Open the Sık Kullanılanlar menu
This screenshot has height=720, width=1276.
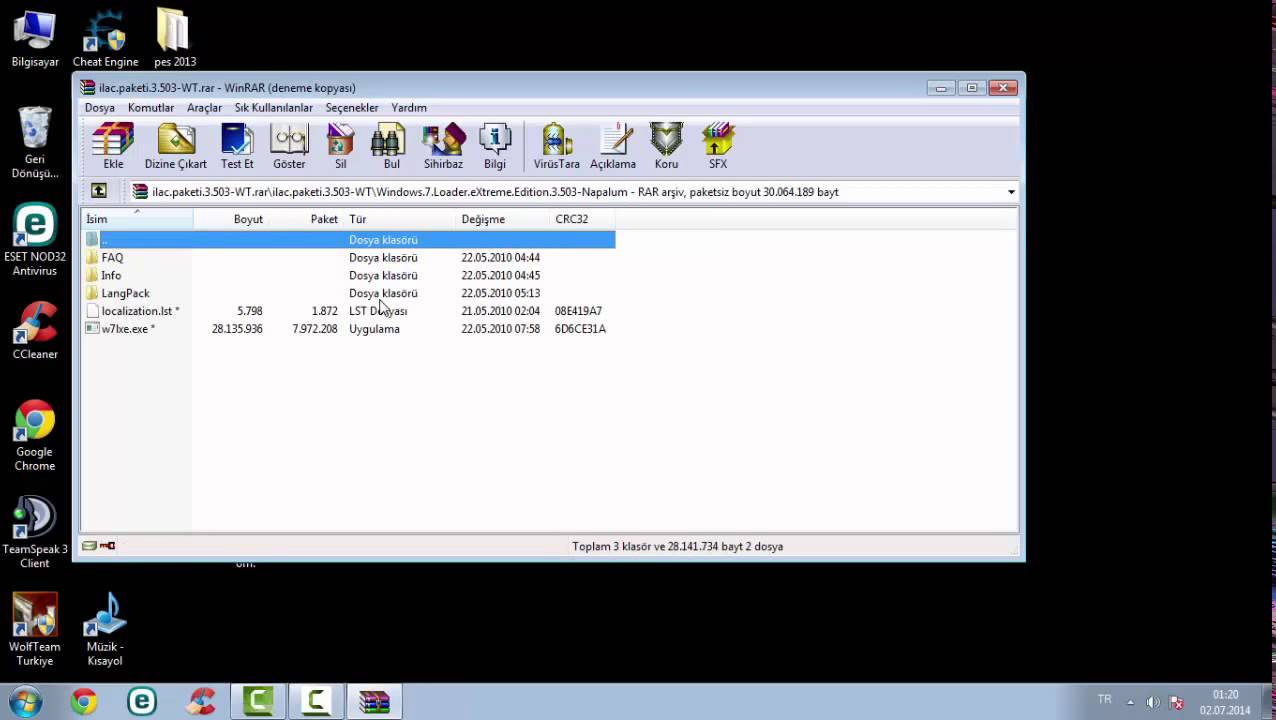pyautogui.click(x=273, y=107)
